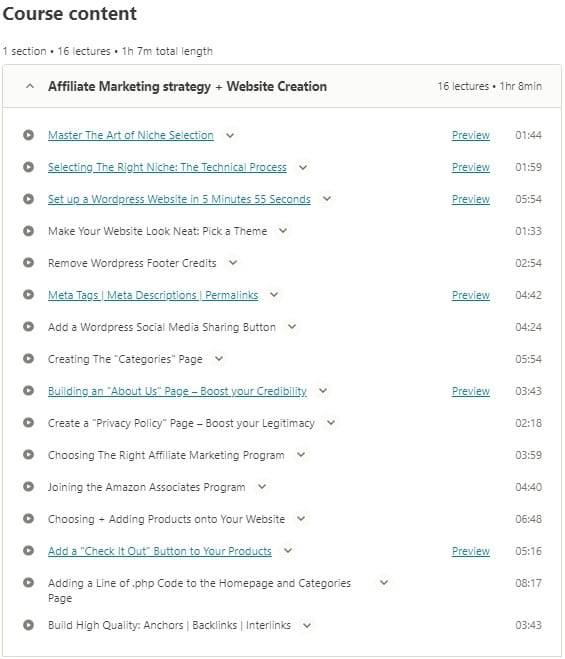
Task: Preview the Selecting The Right Niche lecture
Action: point(471,167)
